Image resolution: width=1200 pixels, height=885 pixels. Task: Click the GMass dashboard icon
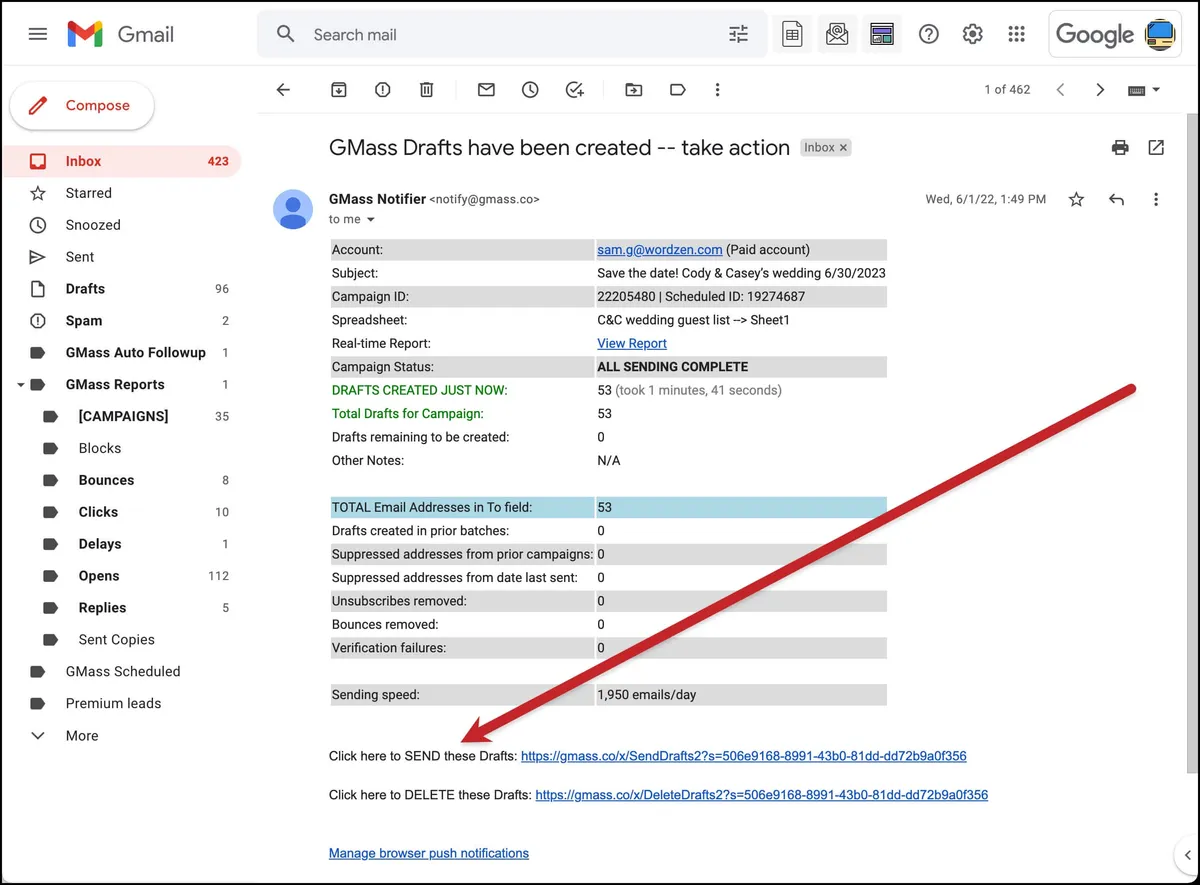pyautogui.click(x=882, y=34)
